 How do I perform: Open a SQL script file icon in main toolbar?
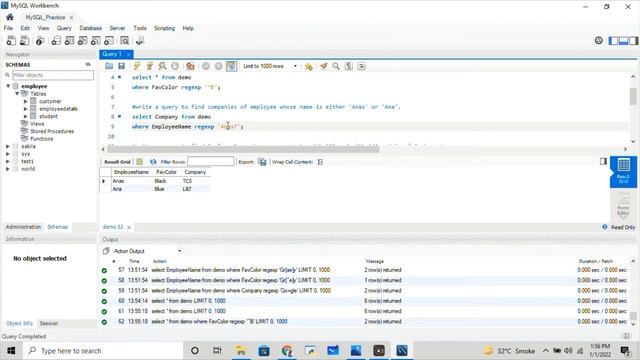(24, 40)
